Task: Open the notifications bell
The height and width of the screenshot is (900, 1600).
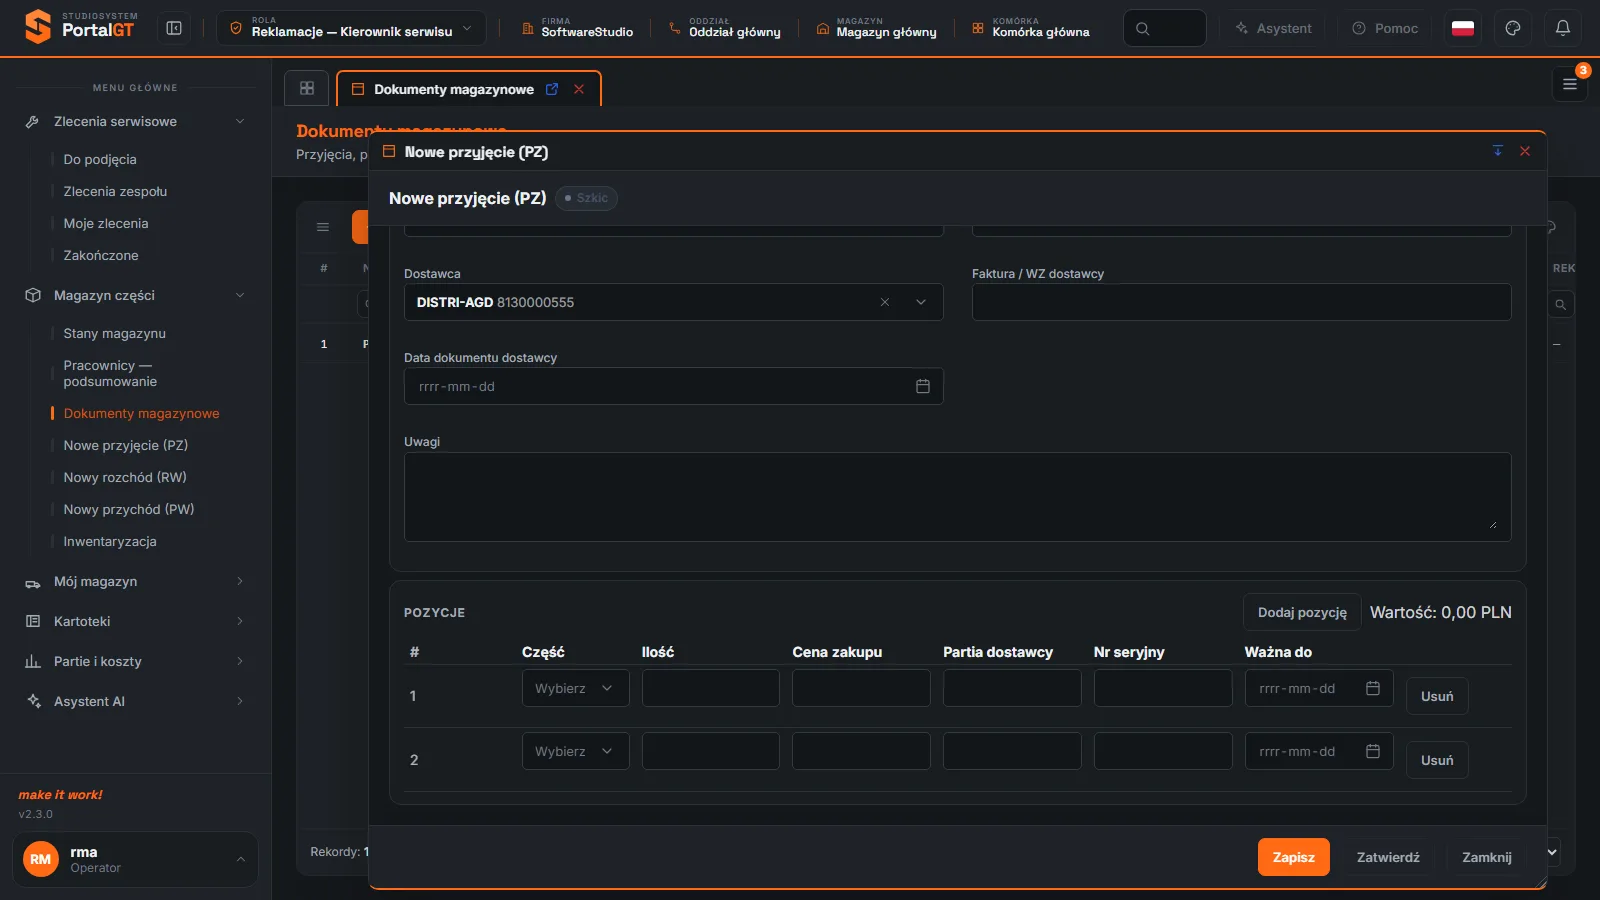Action: tap(1563, 28)
